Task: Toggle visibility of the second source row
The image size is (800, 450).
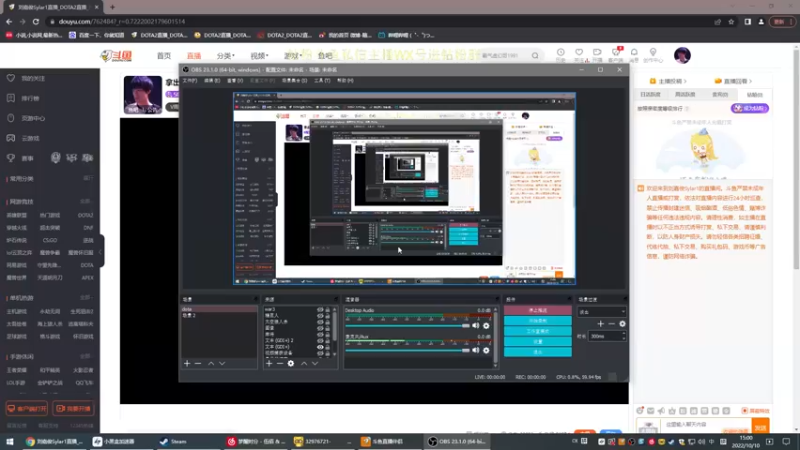Action: (320, 316)
